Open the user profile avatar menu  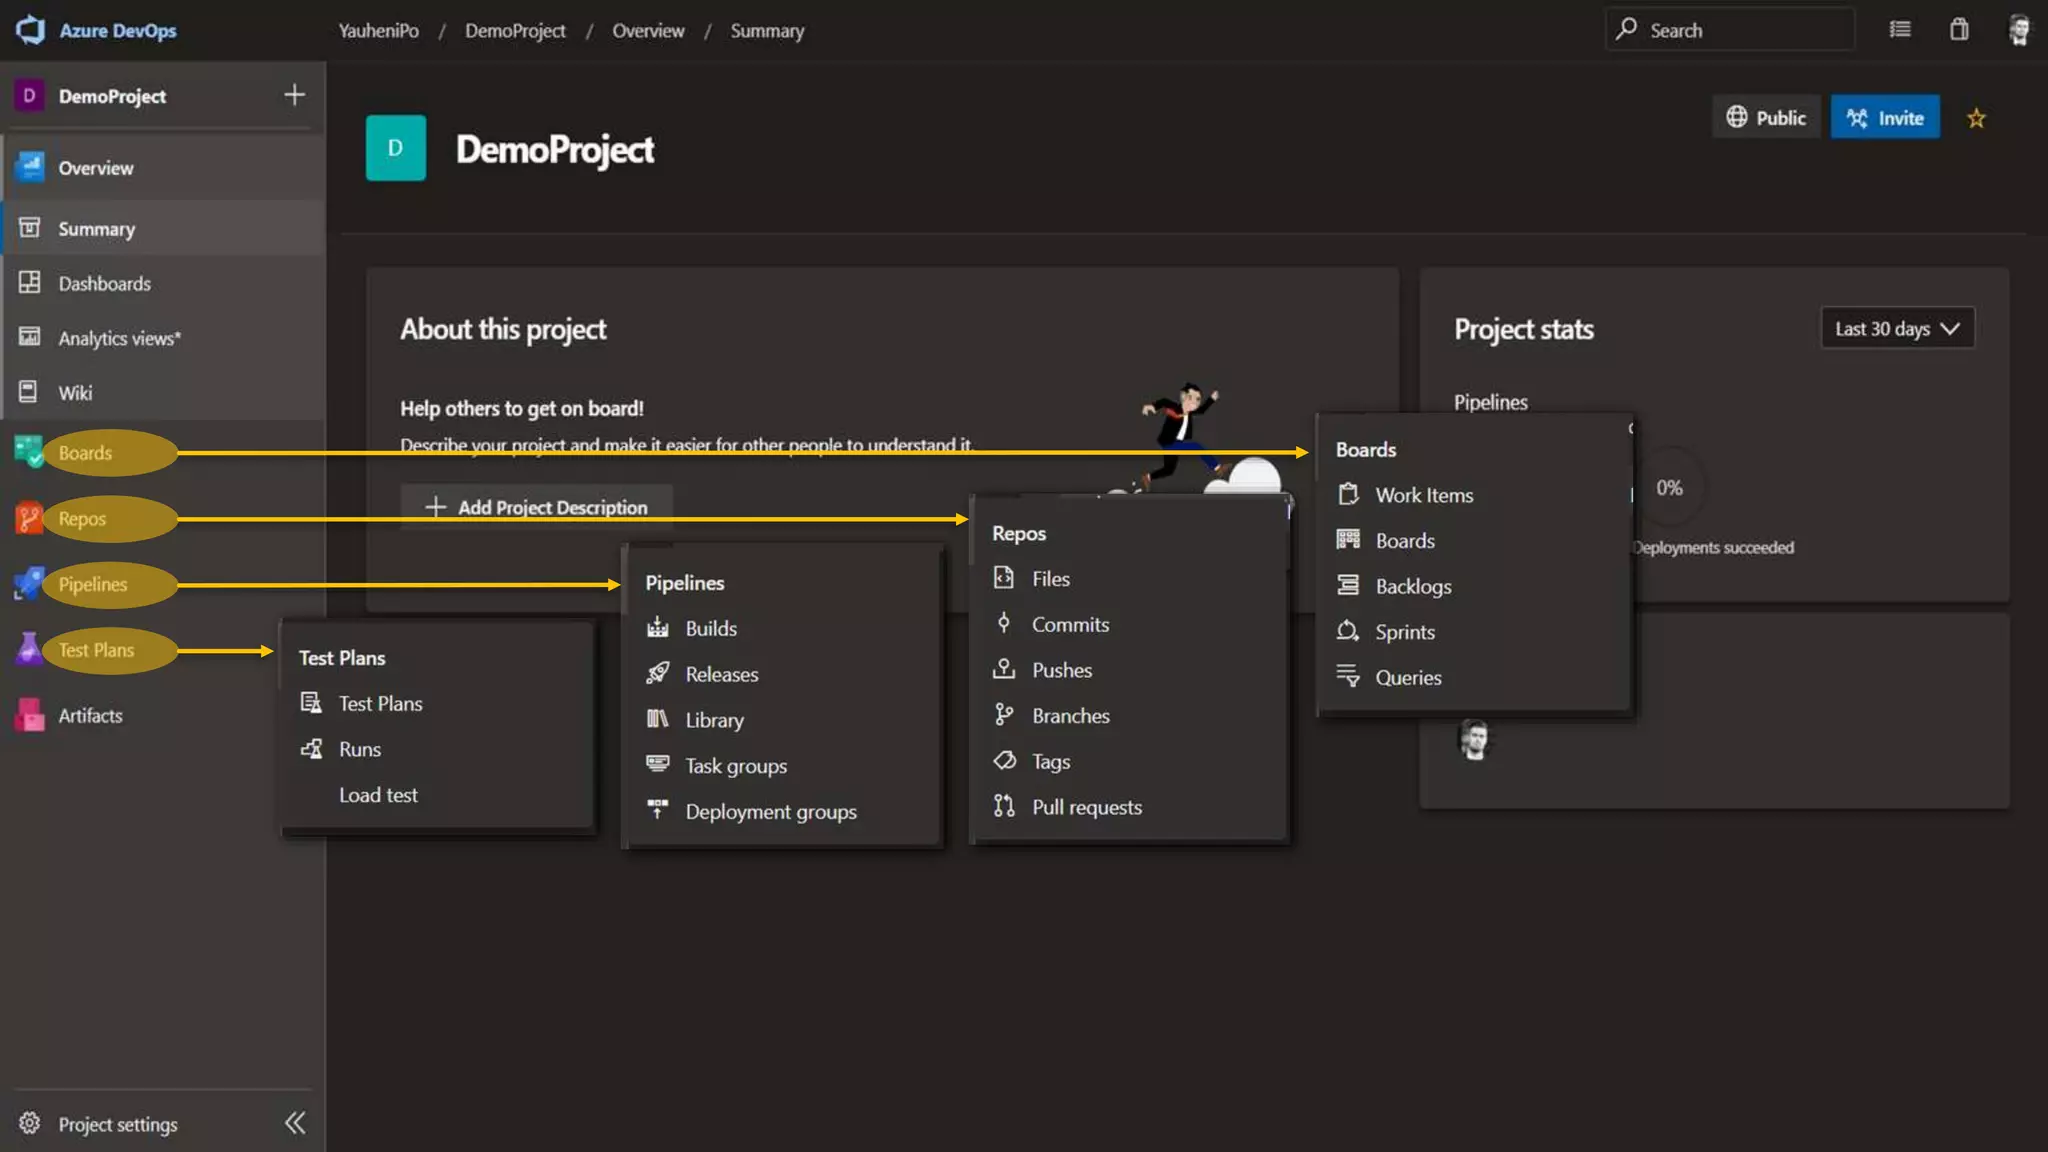2019,30
